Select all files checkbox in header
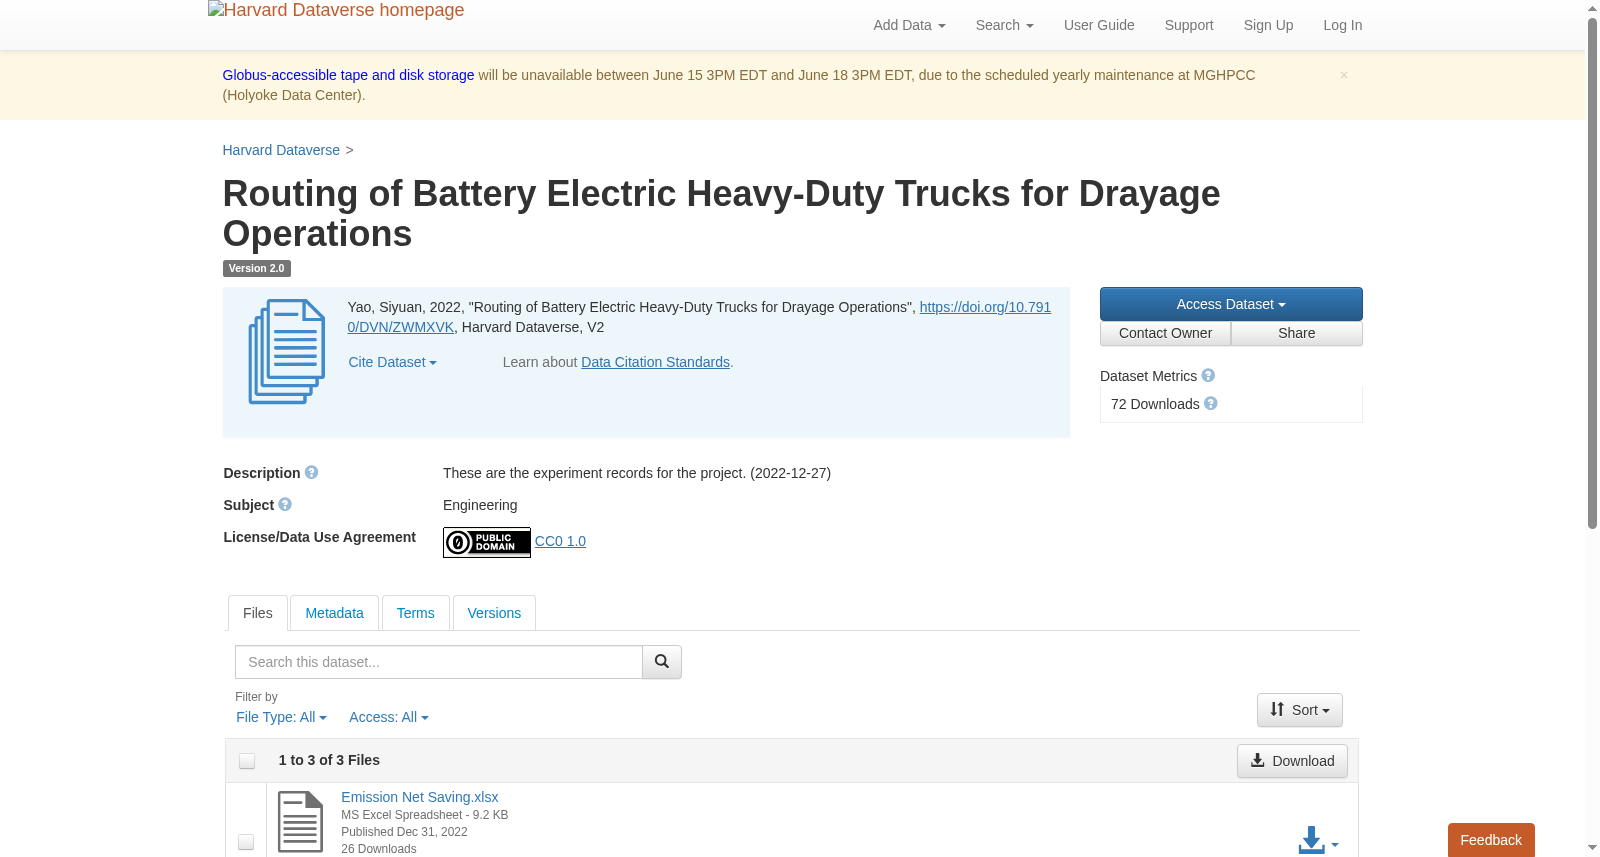The height and width of the screenshot is (857, 1600). coord(247,761)
